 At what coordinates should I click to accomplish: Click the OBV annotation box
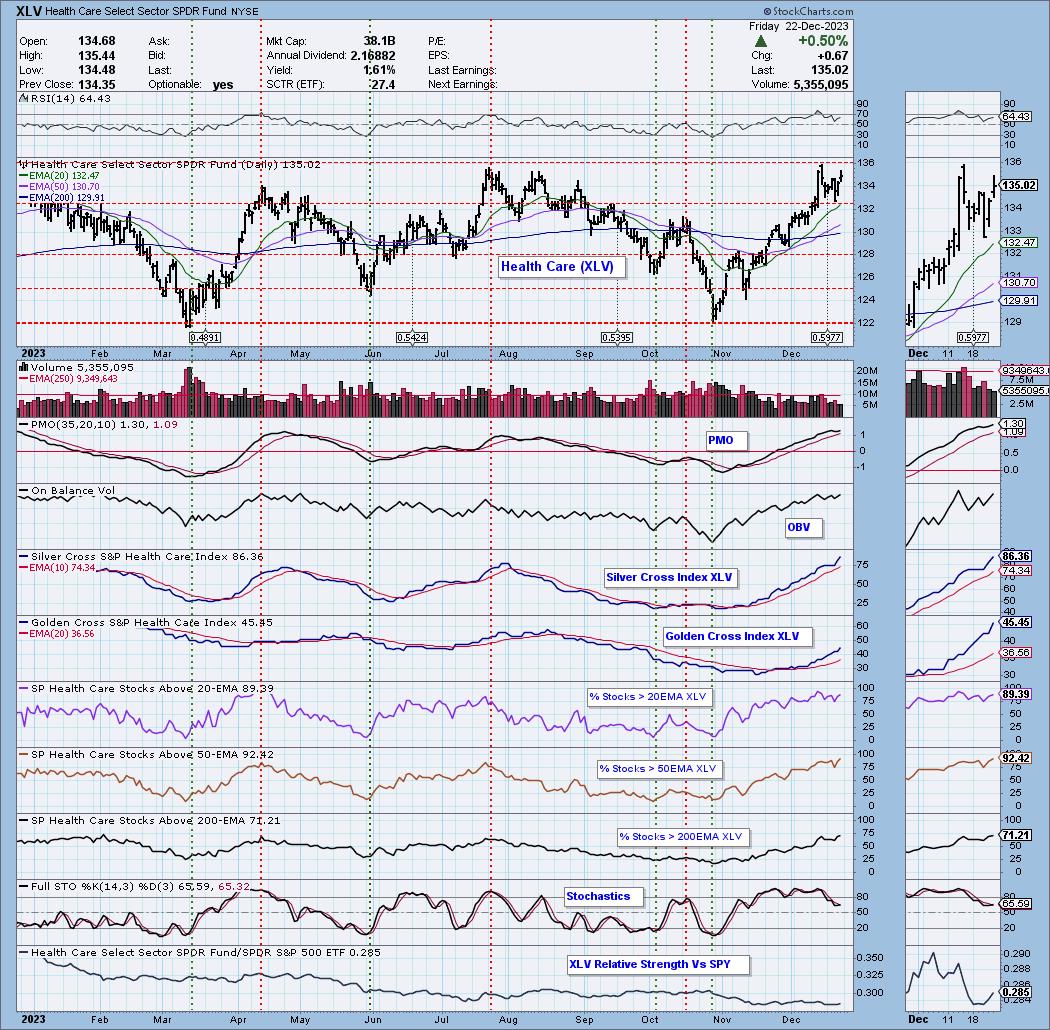tap(803, 528)
